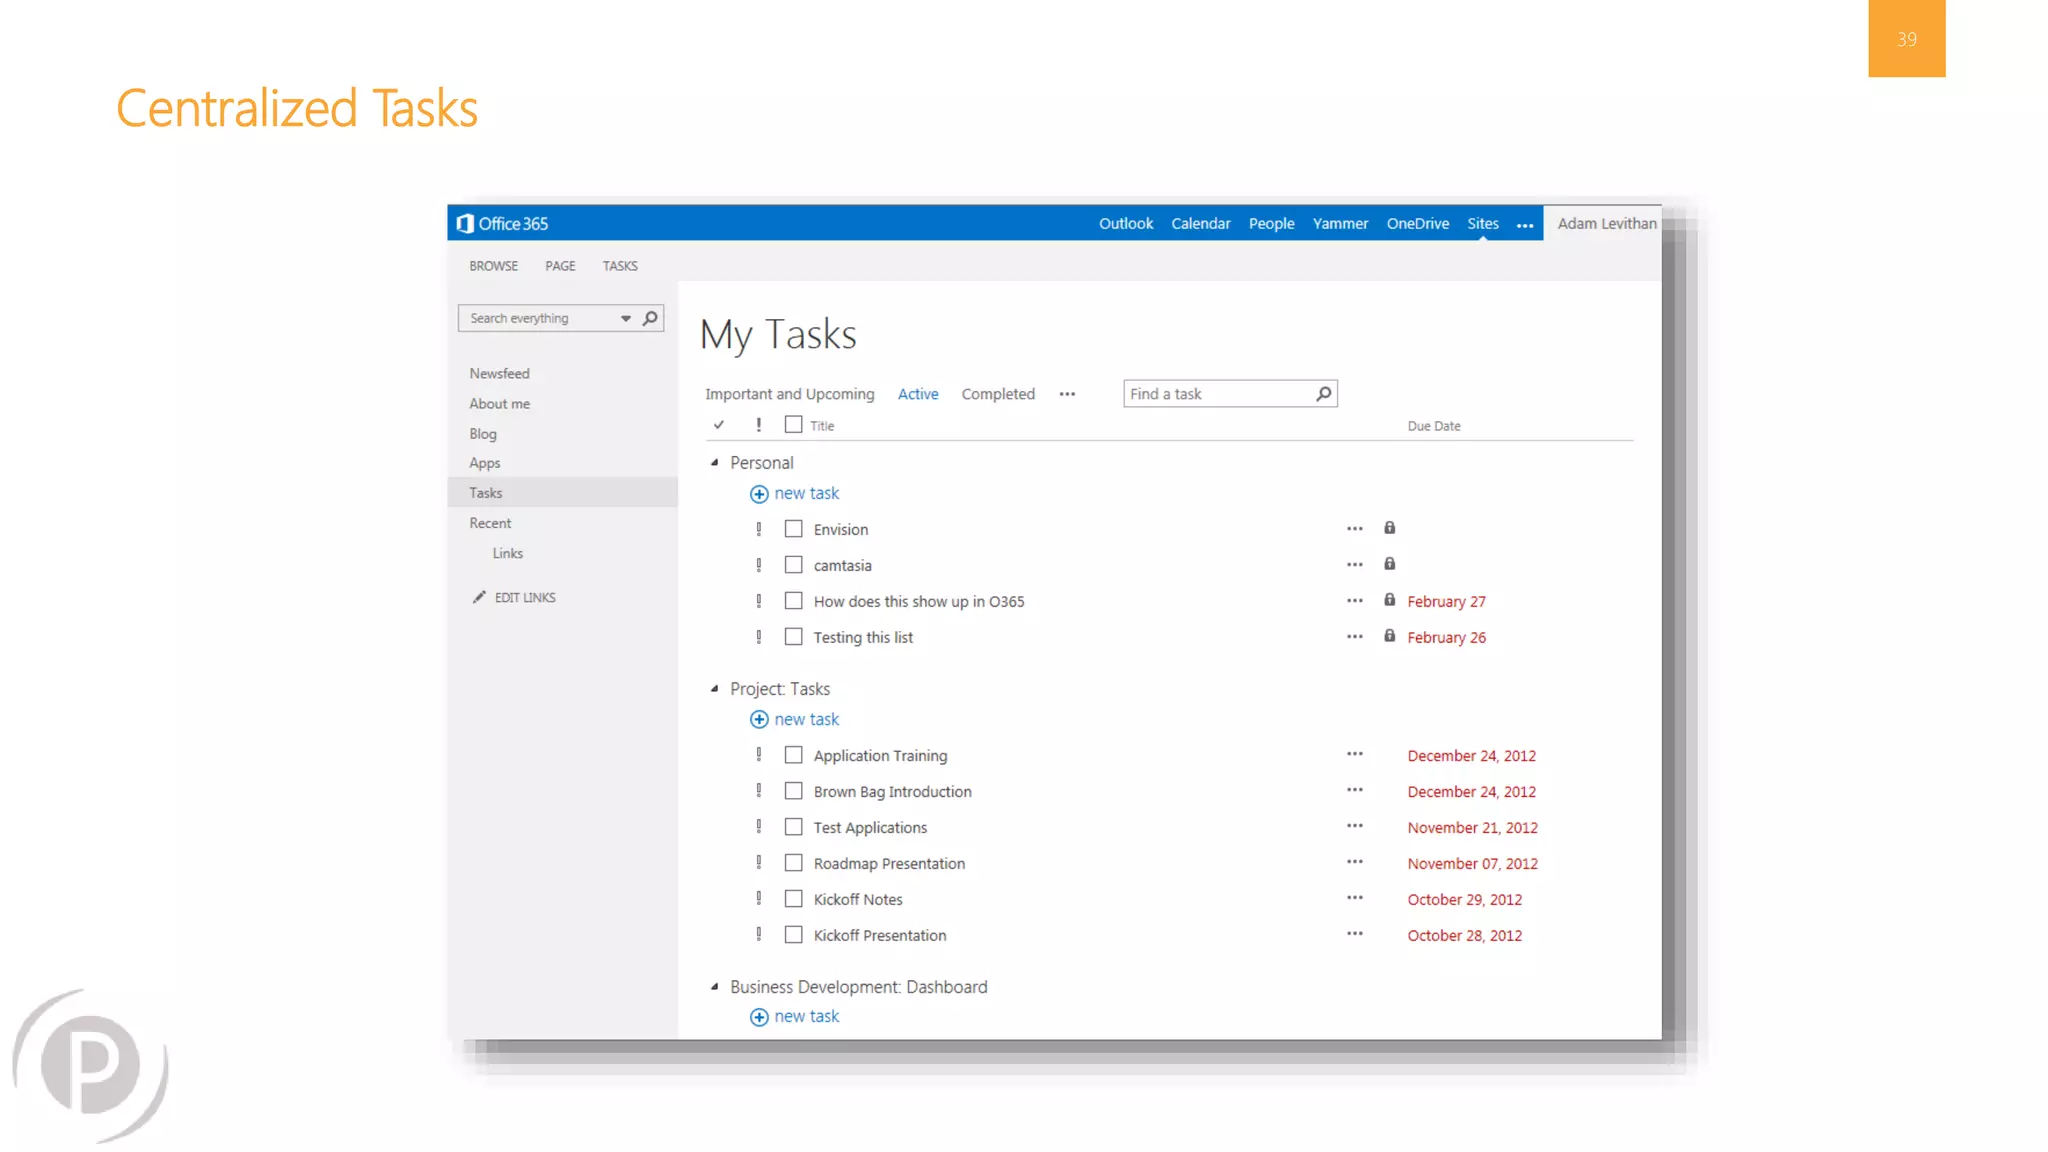Screen dimensions: 2048x1152
Task: Collapse the Business Development: Dashboard group
Action: pos(714,987)
